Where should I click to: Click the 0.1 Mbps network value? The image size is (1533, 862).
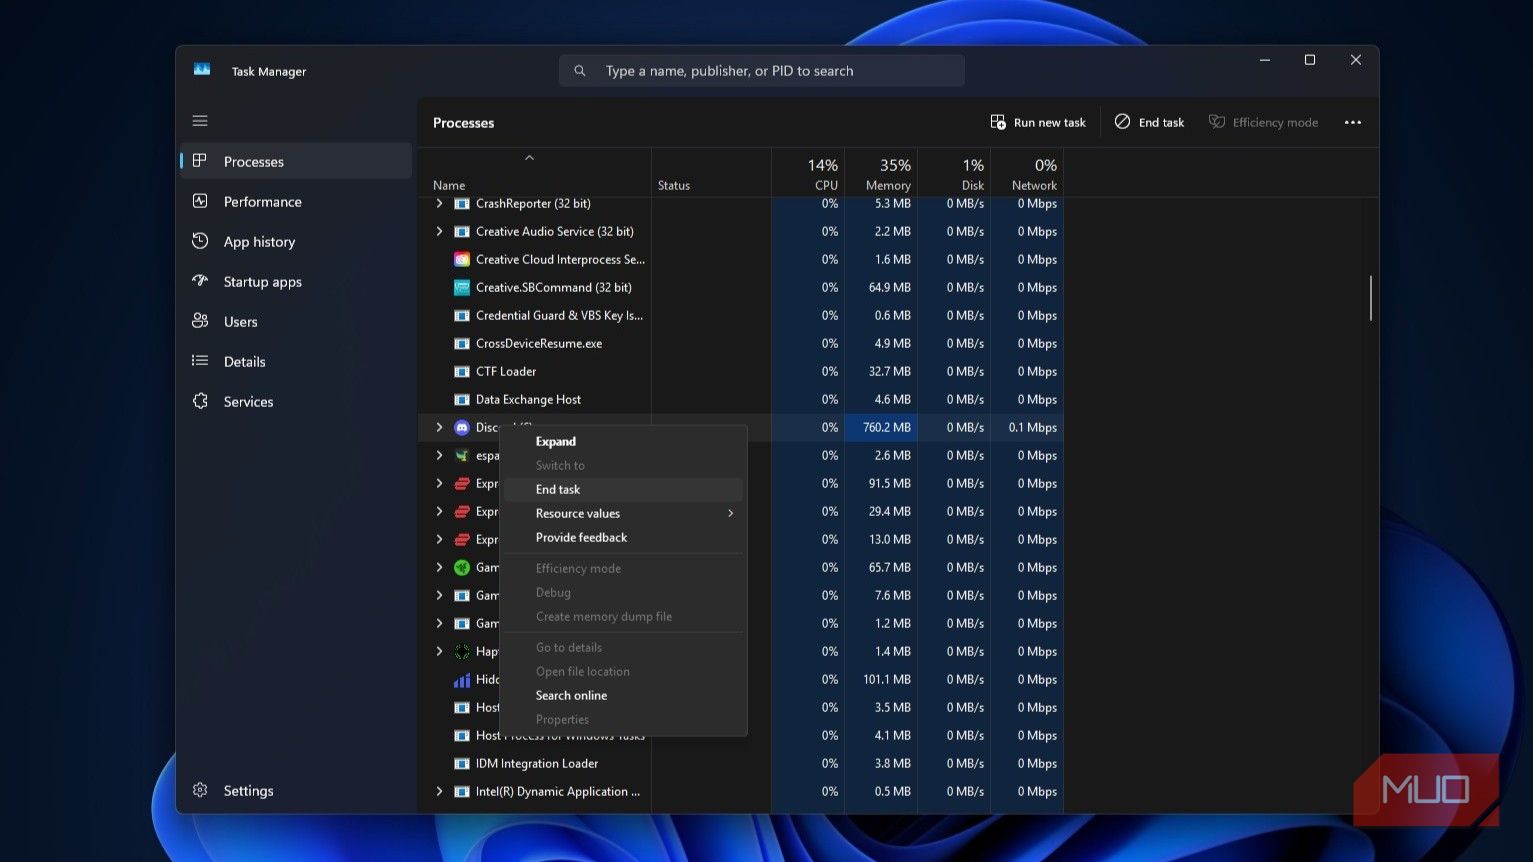pos(1032,427)
